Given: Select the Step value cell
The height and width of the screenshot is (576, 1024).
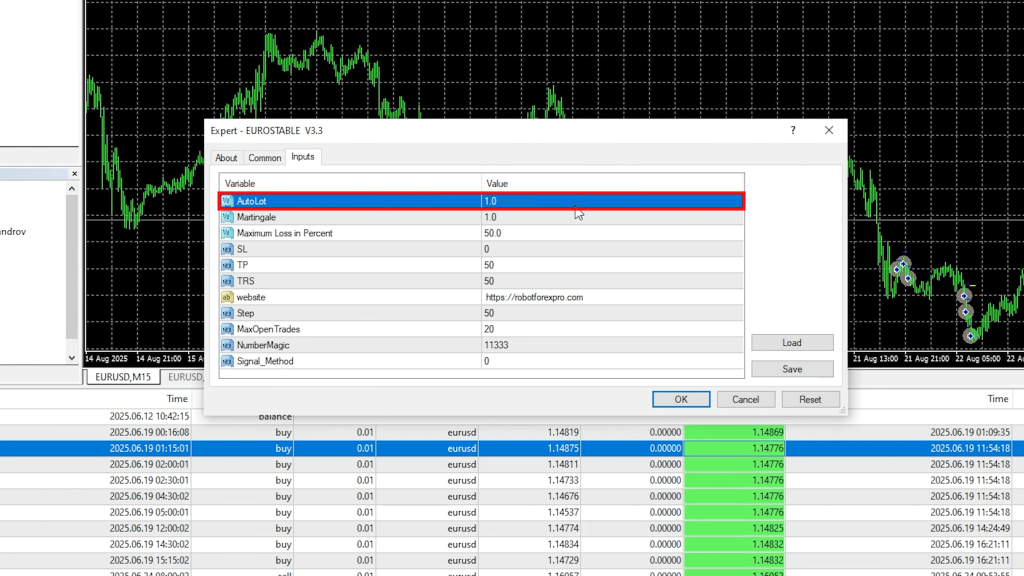Looking at the screenshot, I should pyautogui.click(x=612, y=313).
